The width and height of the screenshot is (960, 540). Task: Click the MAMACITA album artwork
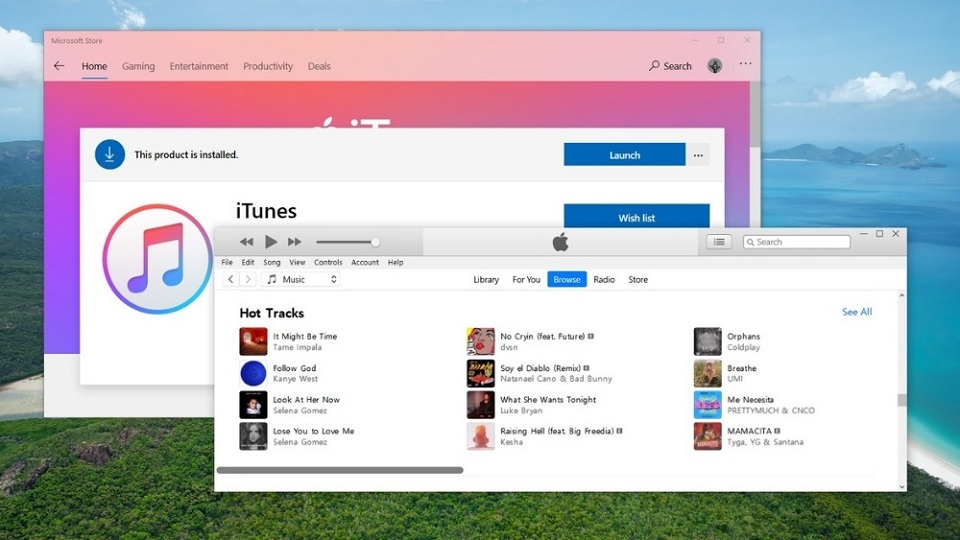pos(708,437)
